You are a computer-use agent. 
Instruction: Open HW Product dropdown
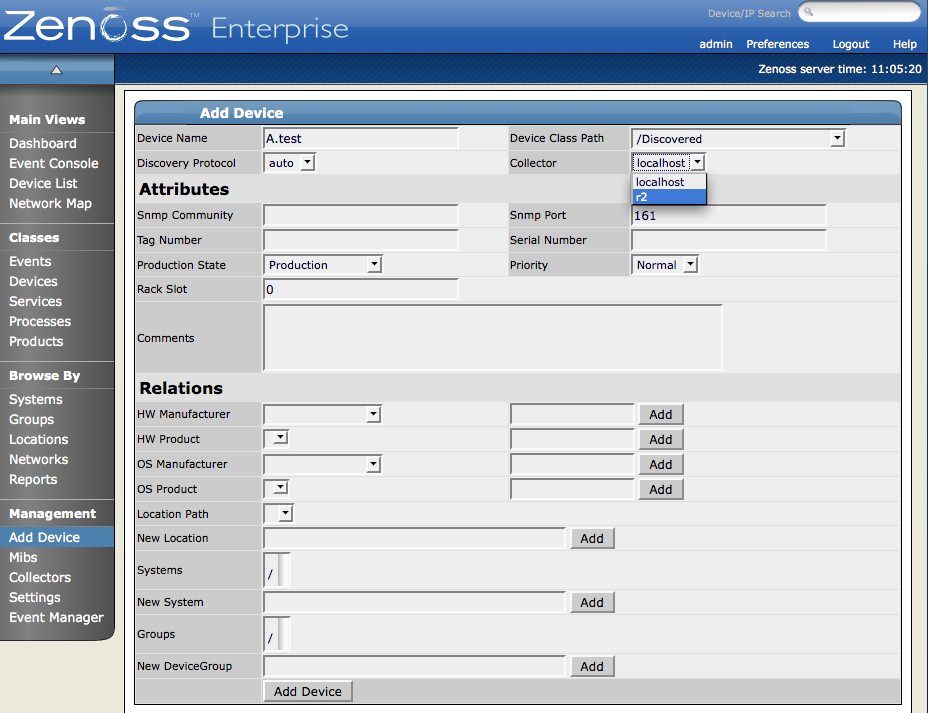pyautogui.click(x=276, y=438)
